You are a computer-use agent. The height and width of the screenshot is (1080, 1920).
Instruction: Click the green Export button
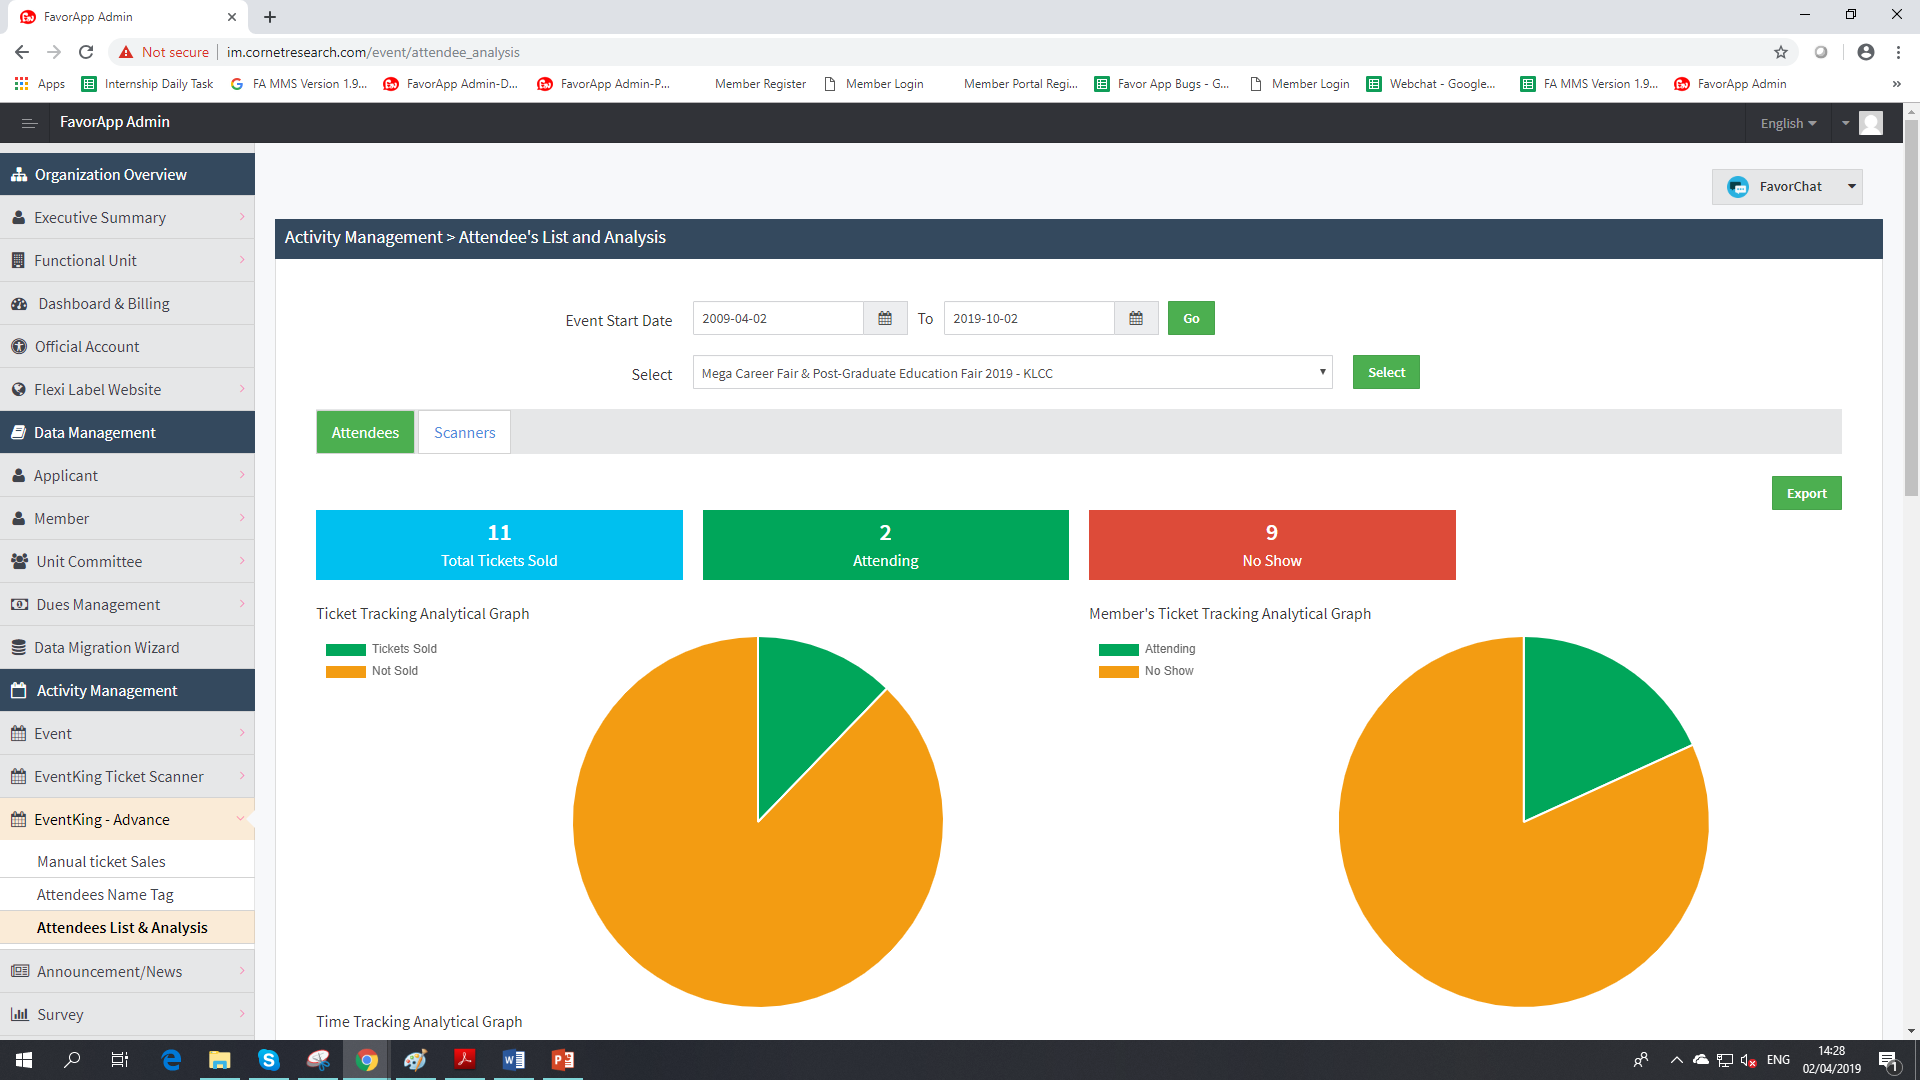point(1806,493)
